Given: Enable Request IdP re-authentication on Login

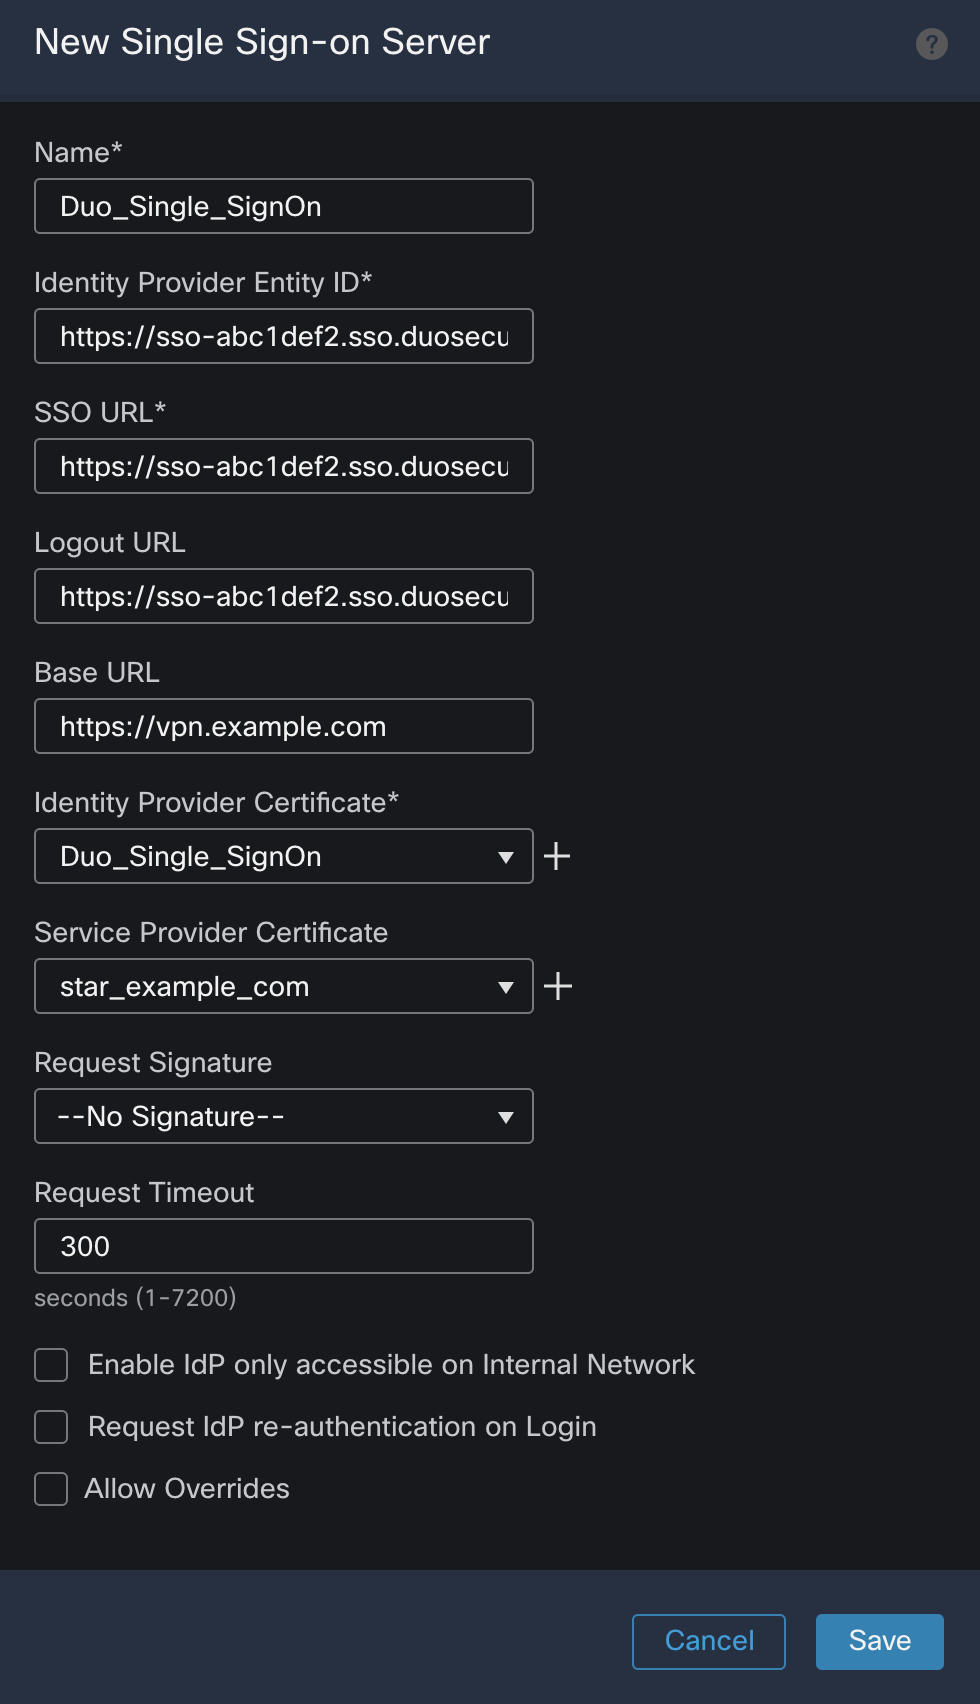Looking at the screenshot, I should (50, 1426).
